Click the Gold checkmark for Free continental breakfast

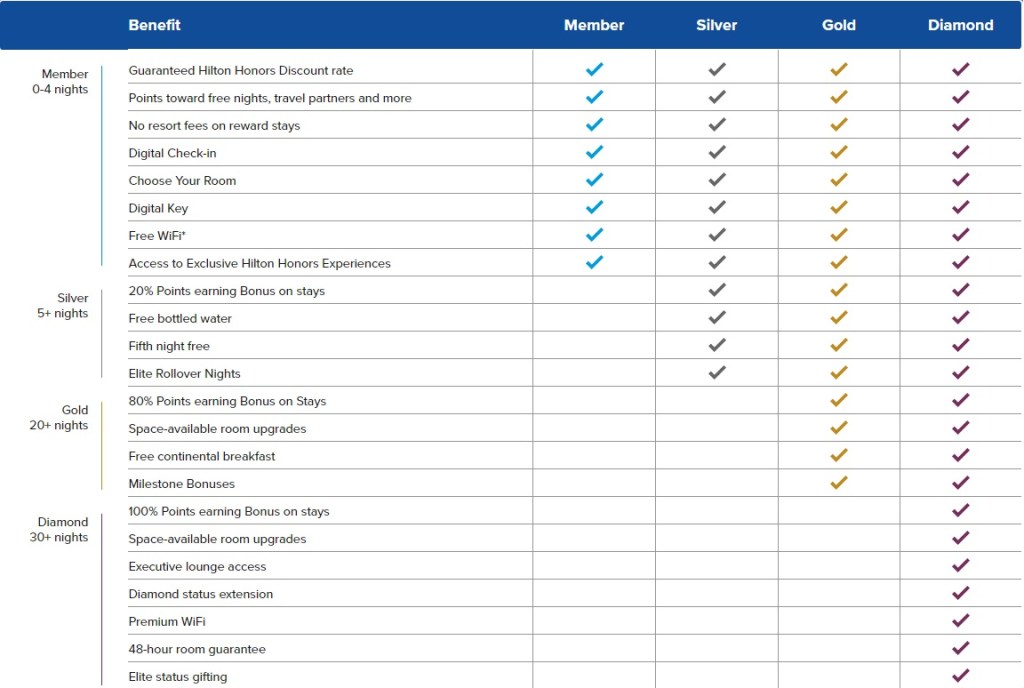point(839,456)
